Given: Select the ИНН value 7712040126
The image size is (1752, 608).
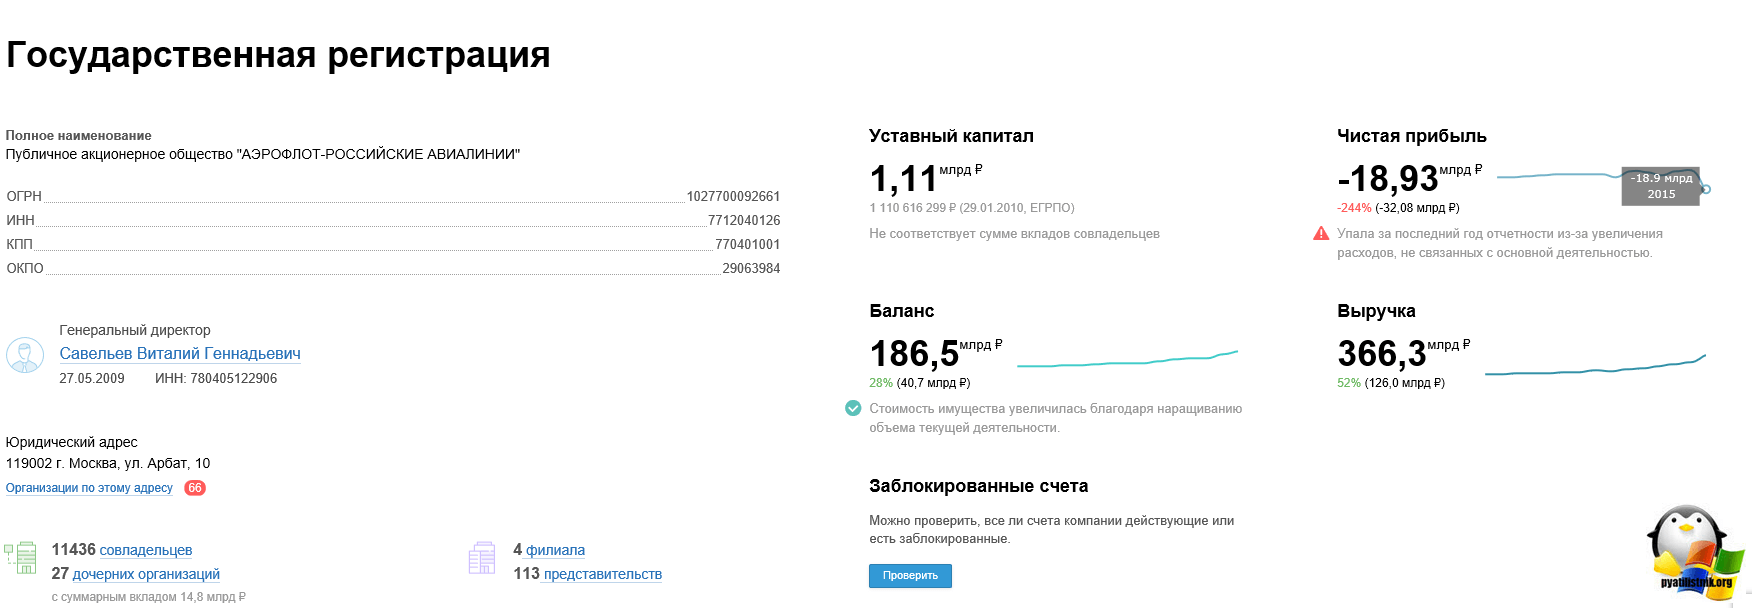Looking at the screenshot, I should point(744,221).
